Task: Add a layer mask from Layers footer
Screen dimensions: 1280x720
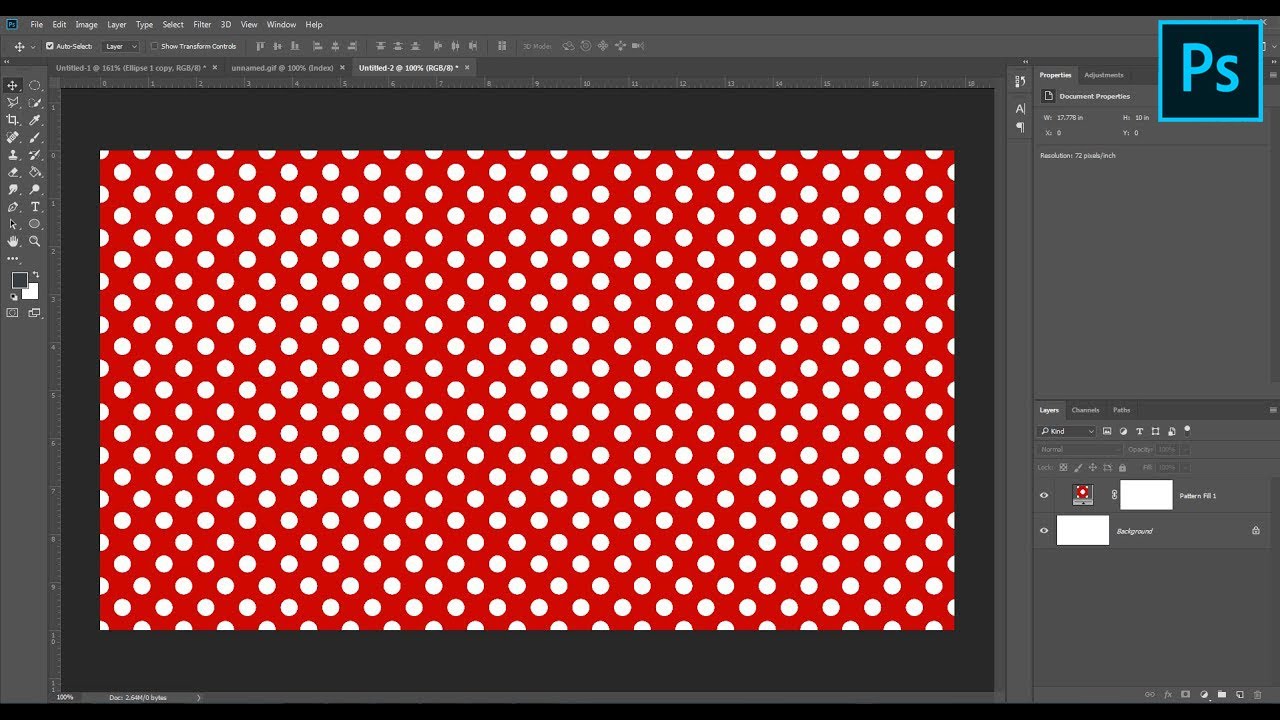Action: [1185, 694]
